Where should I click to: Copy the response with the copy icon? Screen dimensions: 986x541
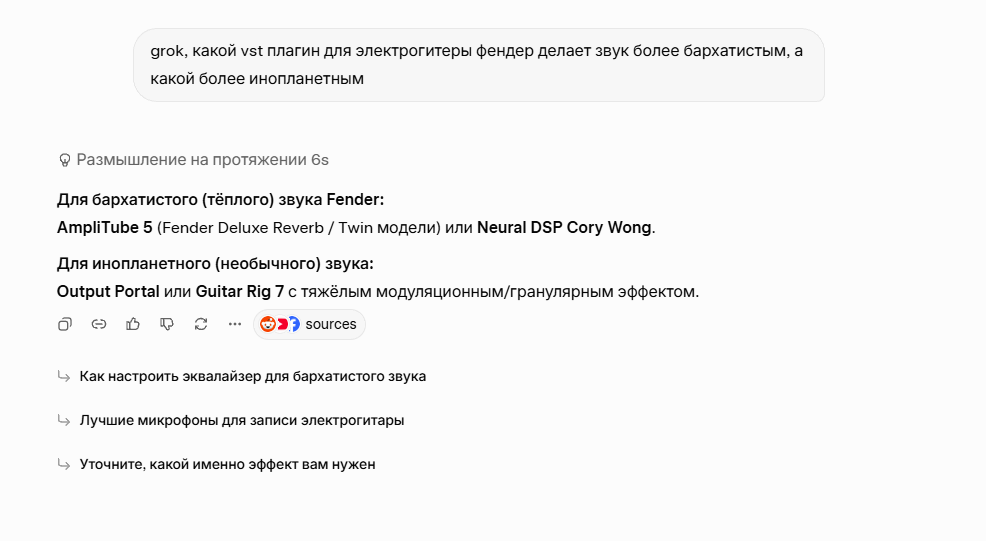(65, 325)
